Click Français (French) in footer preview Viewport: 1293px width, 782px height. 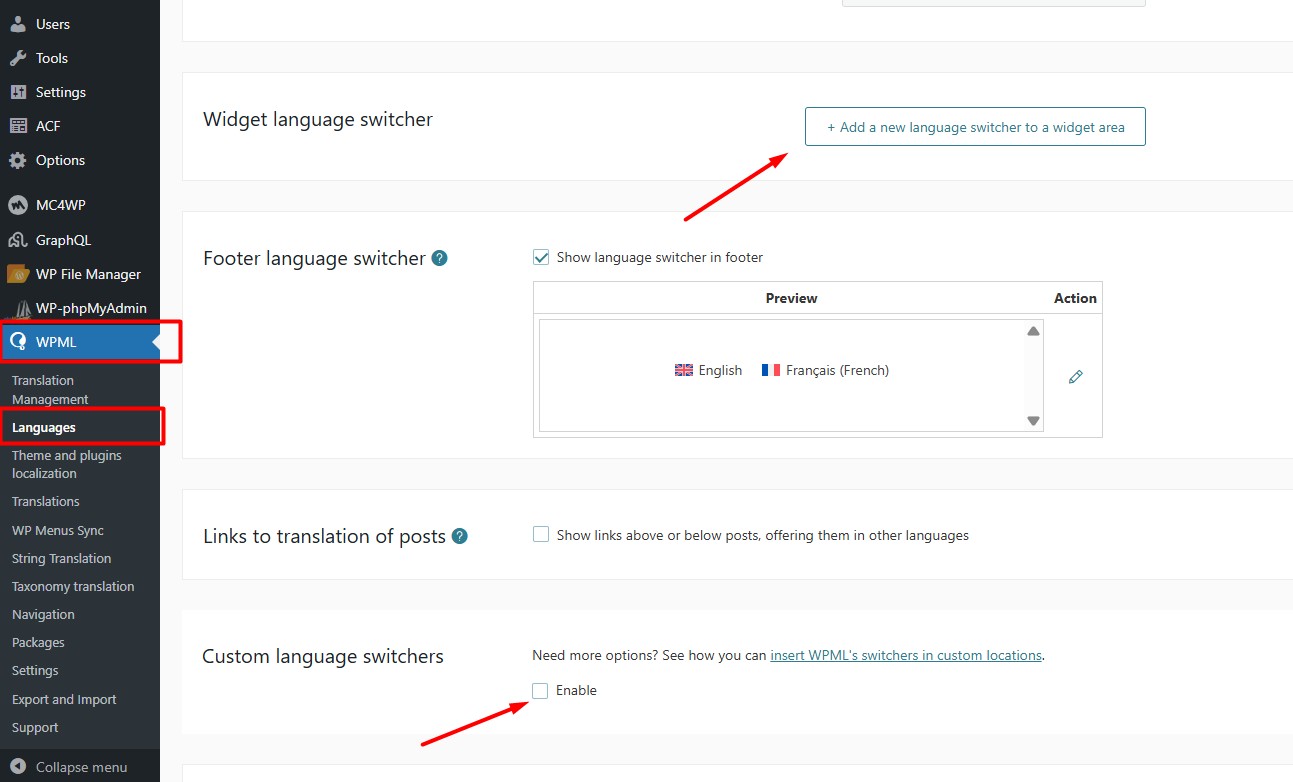point(837,370)
